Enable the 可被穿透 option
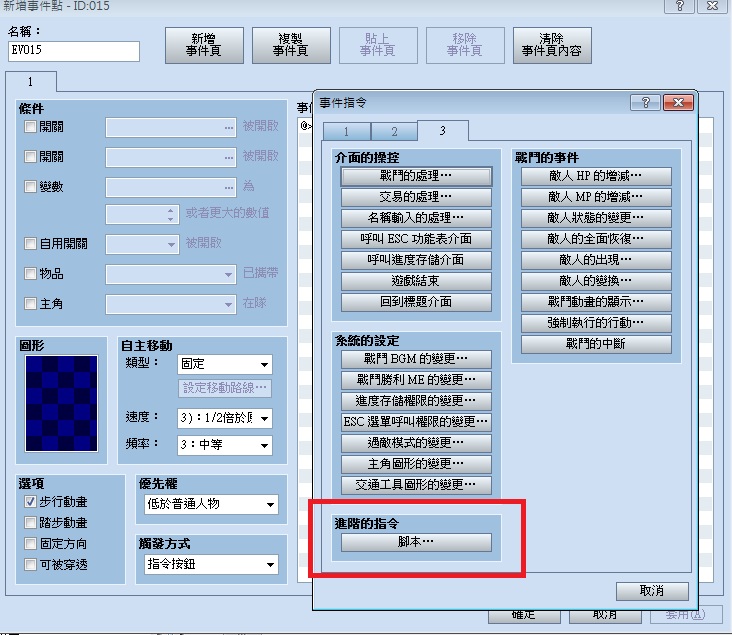This screenshot has width=732, height=635. tap(30, 564)
